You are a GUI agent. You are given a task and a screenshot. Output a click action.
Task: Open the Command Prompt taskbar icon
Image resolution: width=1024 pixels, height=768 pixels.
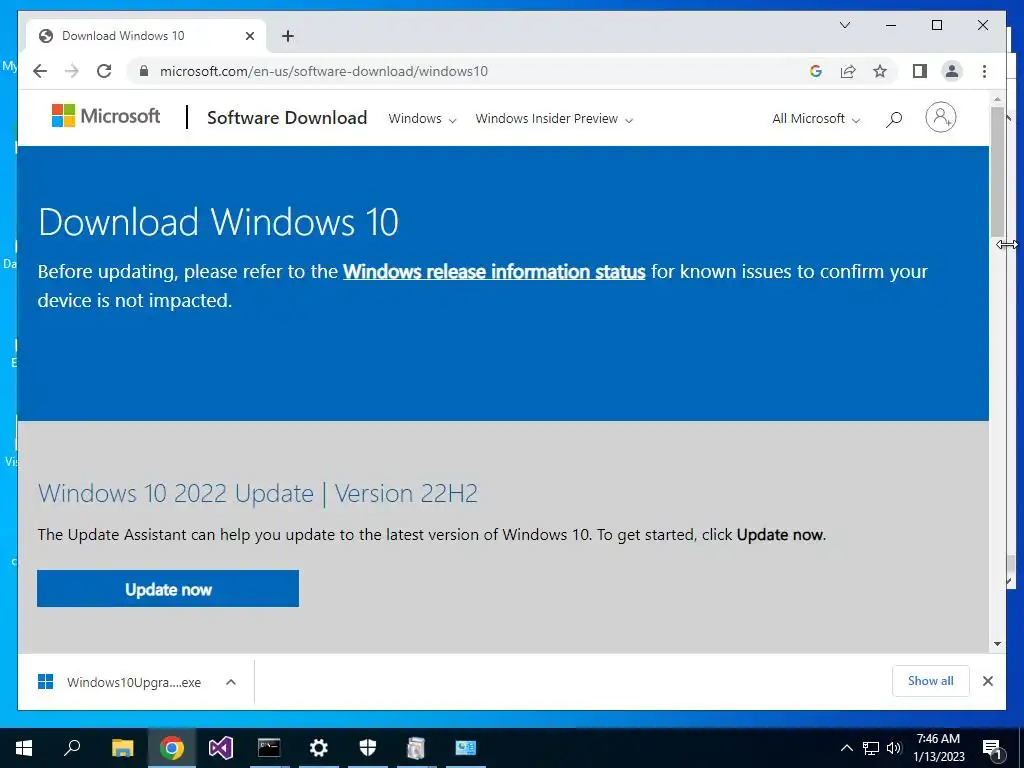click(269, 748)
